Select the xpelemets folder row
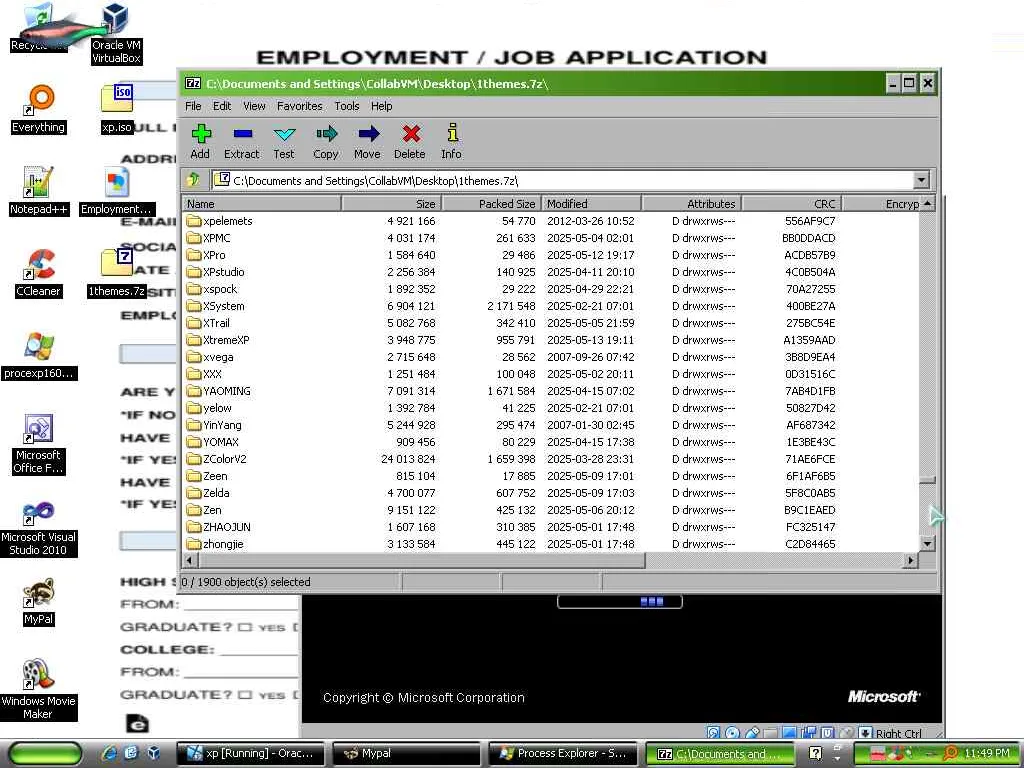The height and width of the screenshot is (768, 1024). [551, 221]
